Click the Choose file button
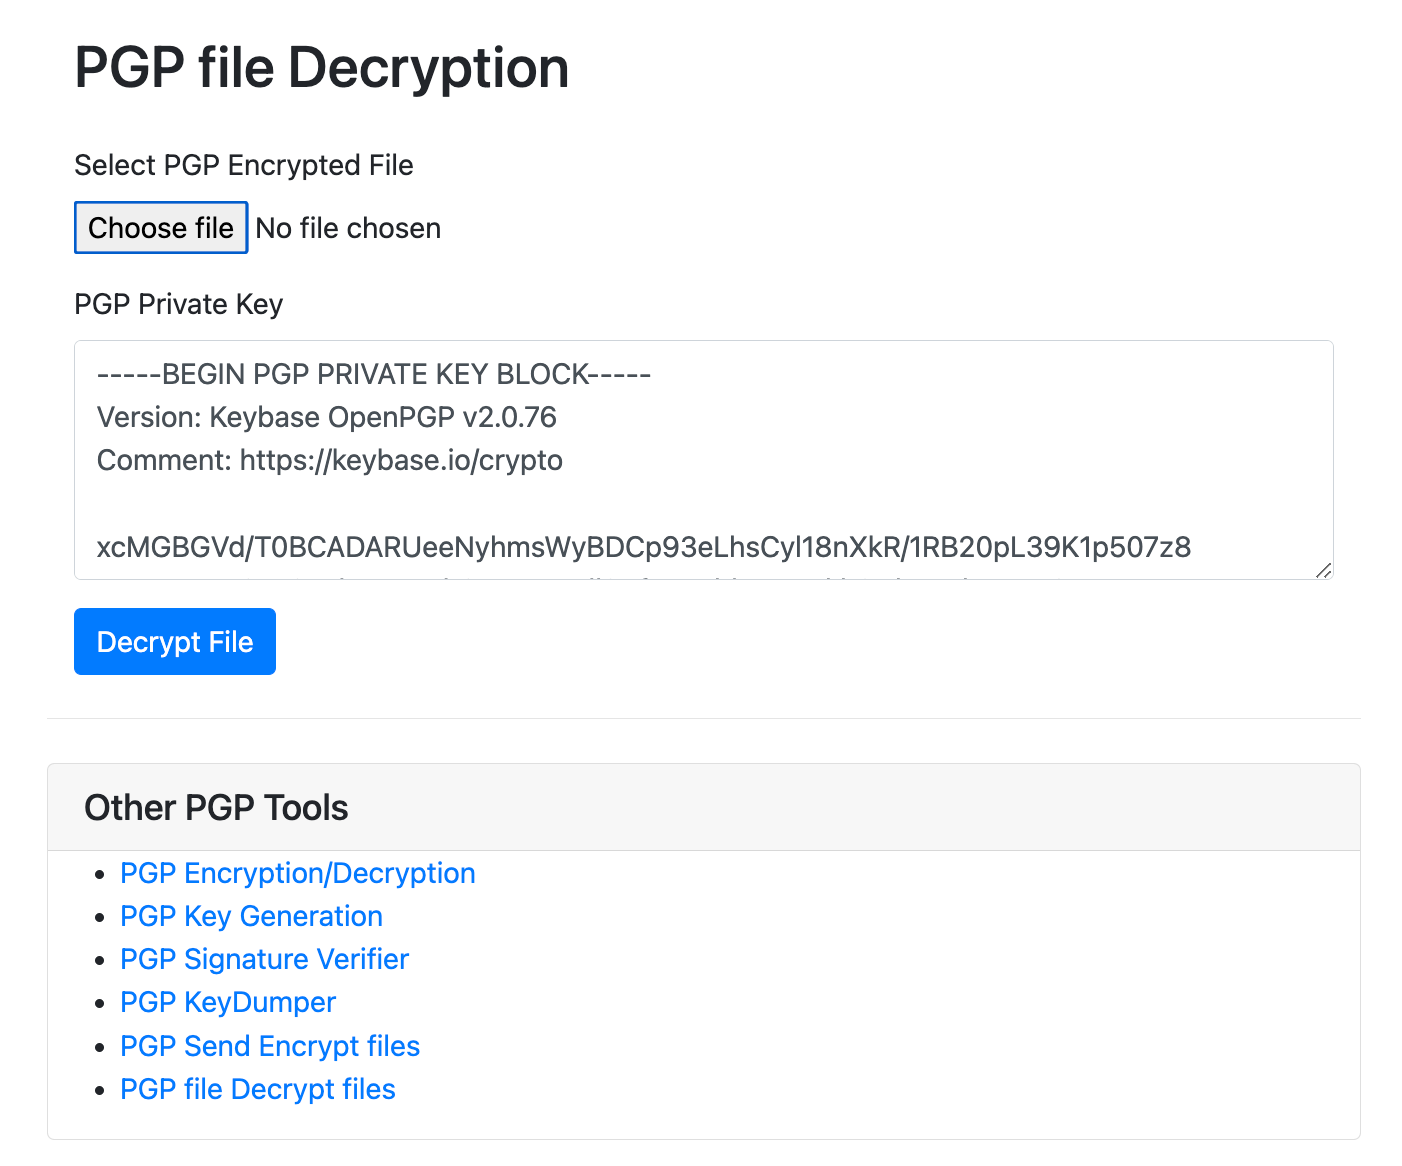Screen dimensions: 1402x1166 pyautogui.click(x=161, y=228)
